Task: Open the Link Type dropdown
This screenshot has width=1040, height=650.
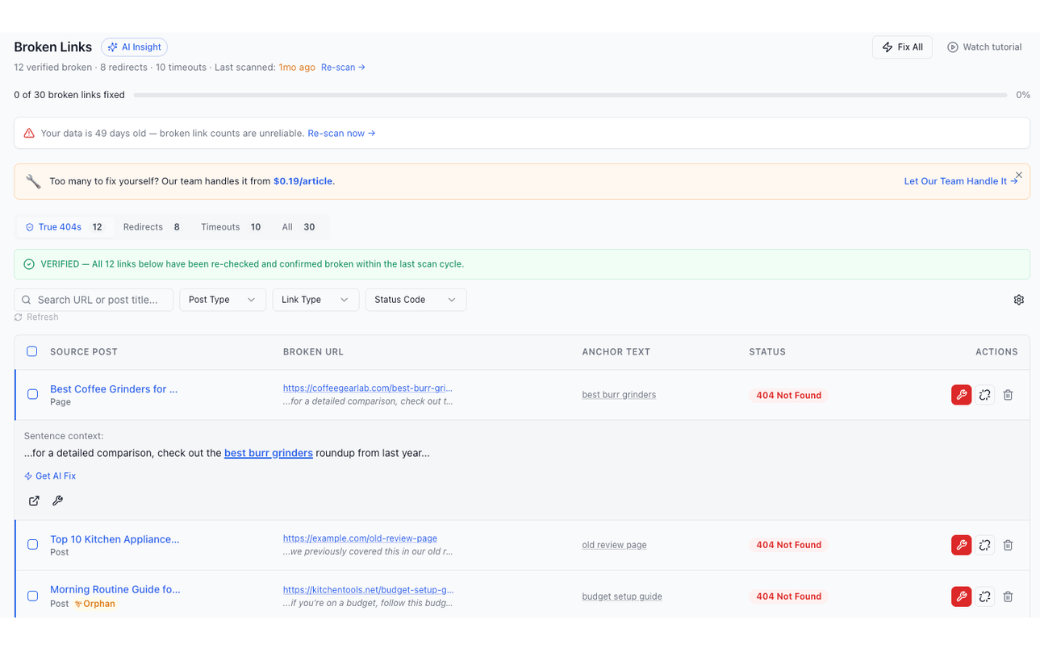Action: pyautogui.click(x=315, y=300)
